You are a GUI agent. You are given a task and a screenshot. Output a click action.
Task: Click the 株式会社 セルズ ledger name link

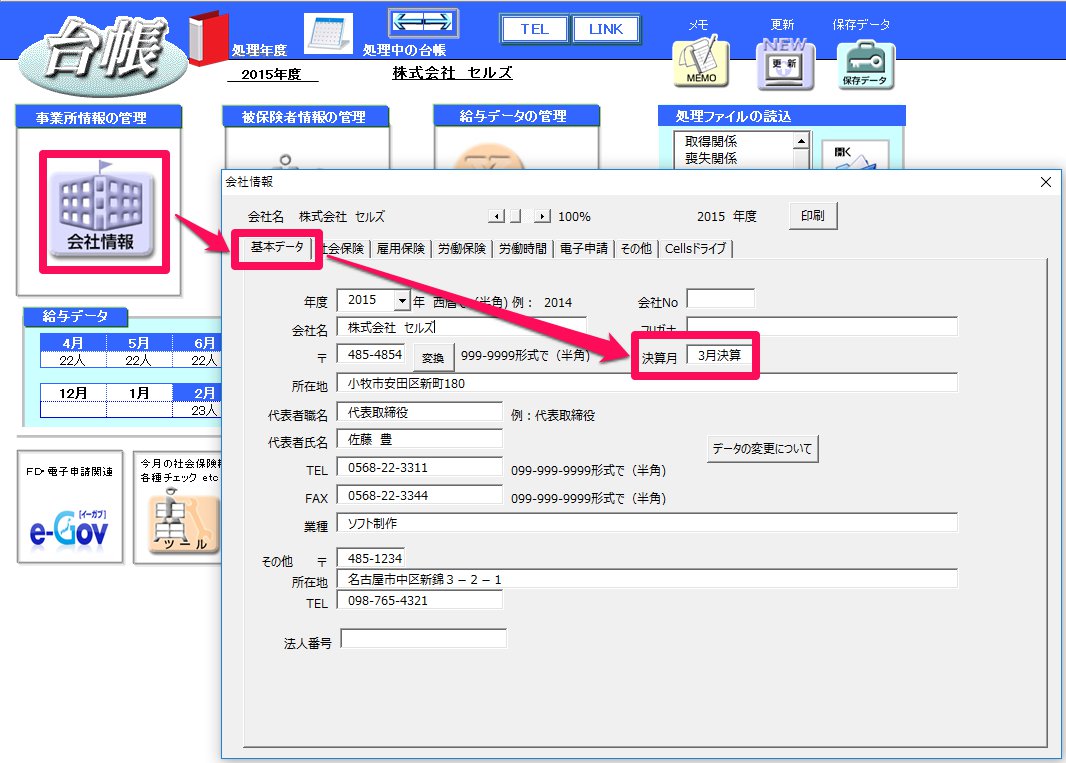453,73
